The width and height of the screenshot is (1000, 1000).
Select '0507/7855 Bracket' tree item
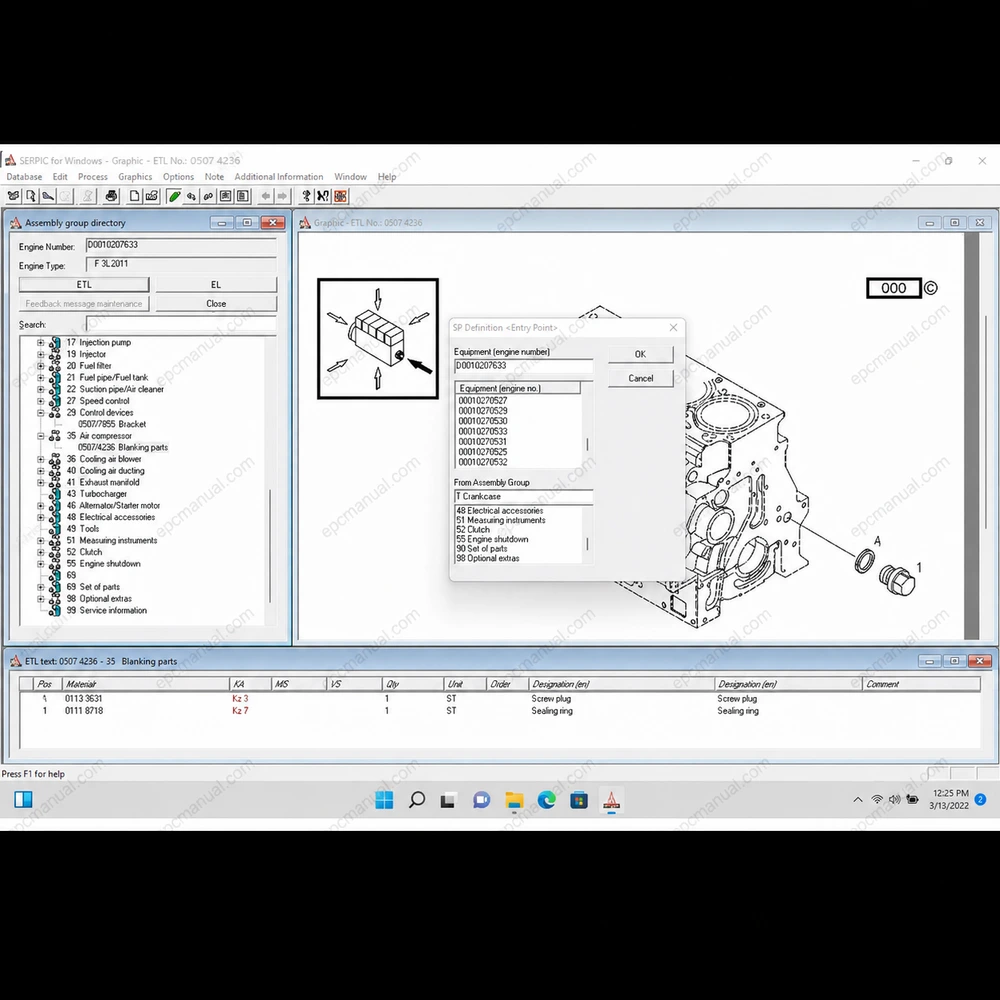coord(112,424)
